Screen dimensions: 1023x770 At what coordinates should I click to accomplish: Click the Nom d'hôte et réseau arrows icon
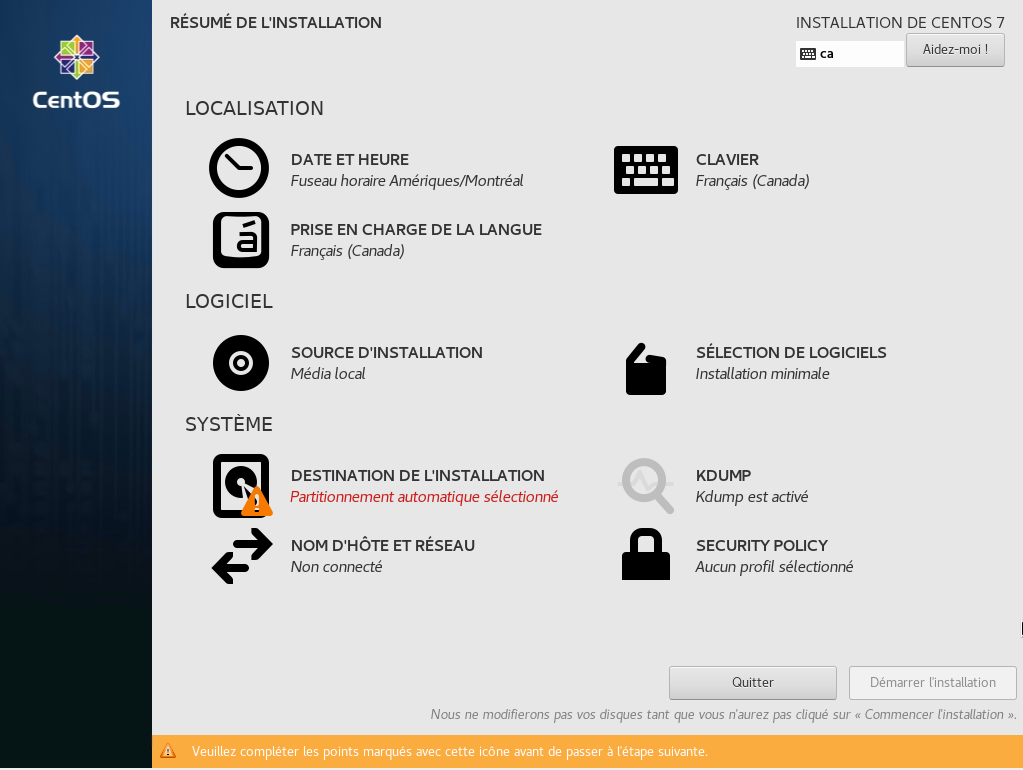pos(242,555)
